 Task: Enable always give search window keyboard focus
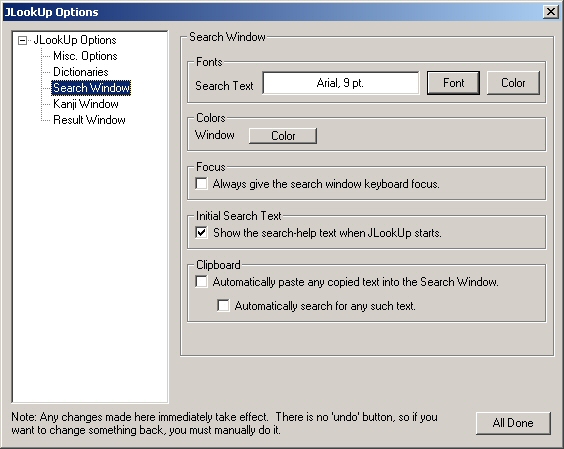[201, 183]
